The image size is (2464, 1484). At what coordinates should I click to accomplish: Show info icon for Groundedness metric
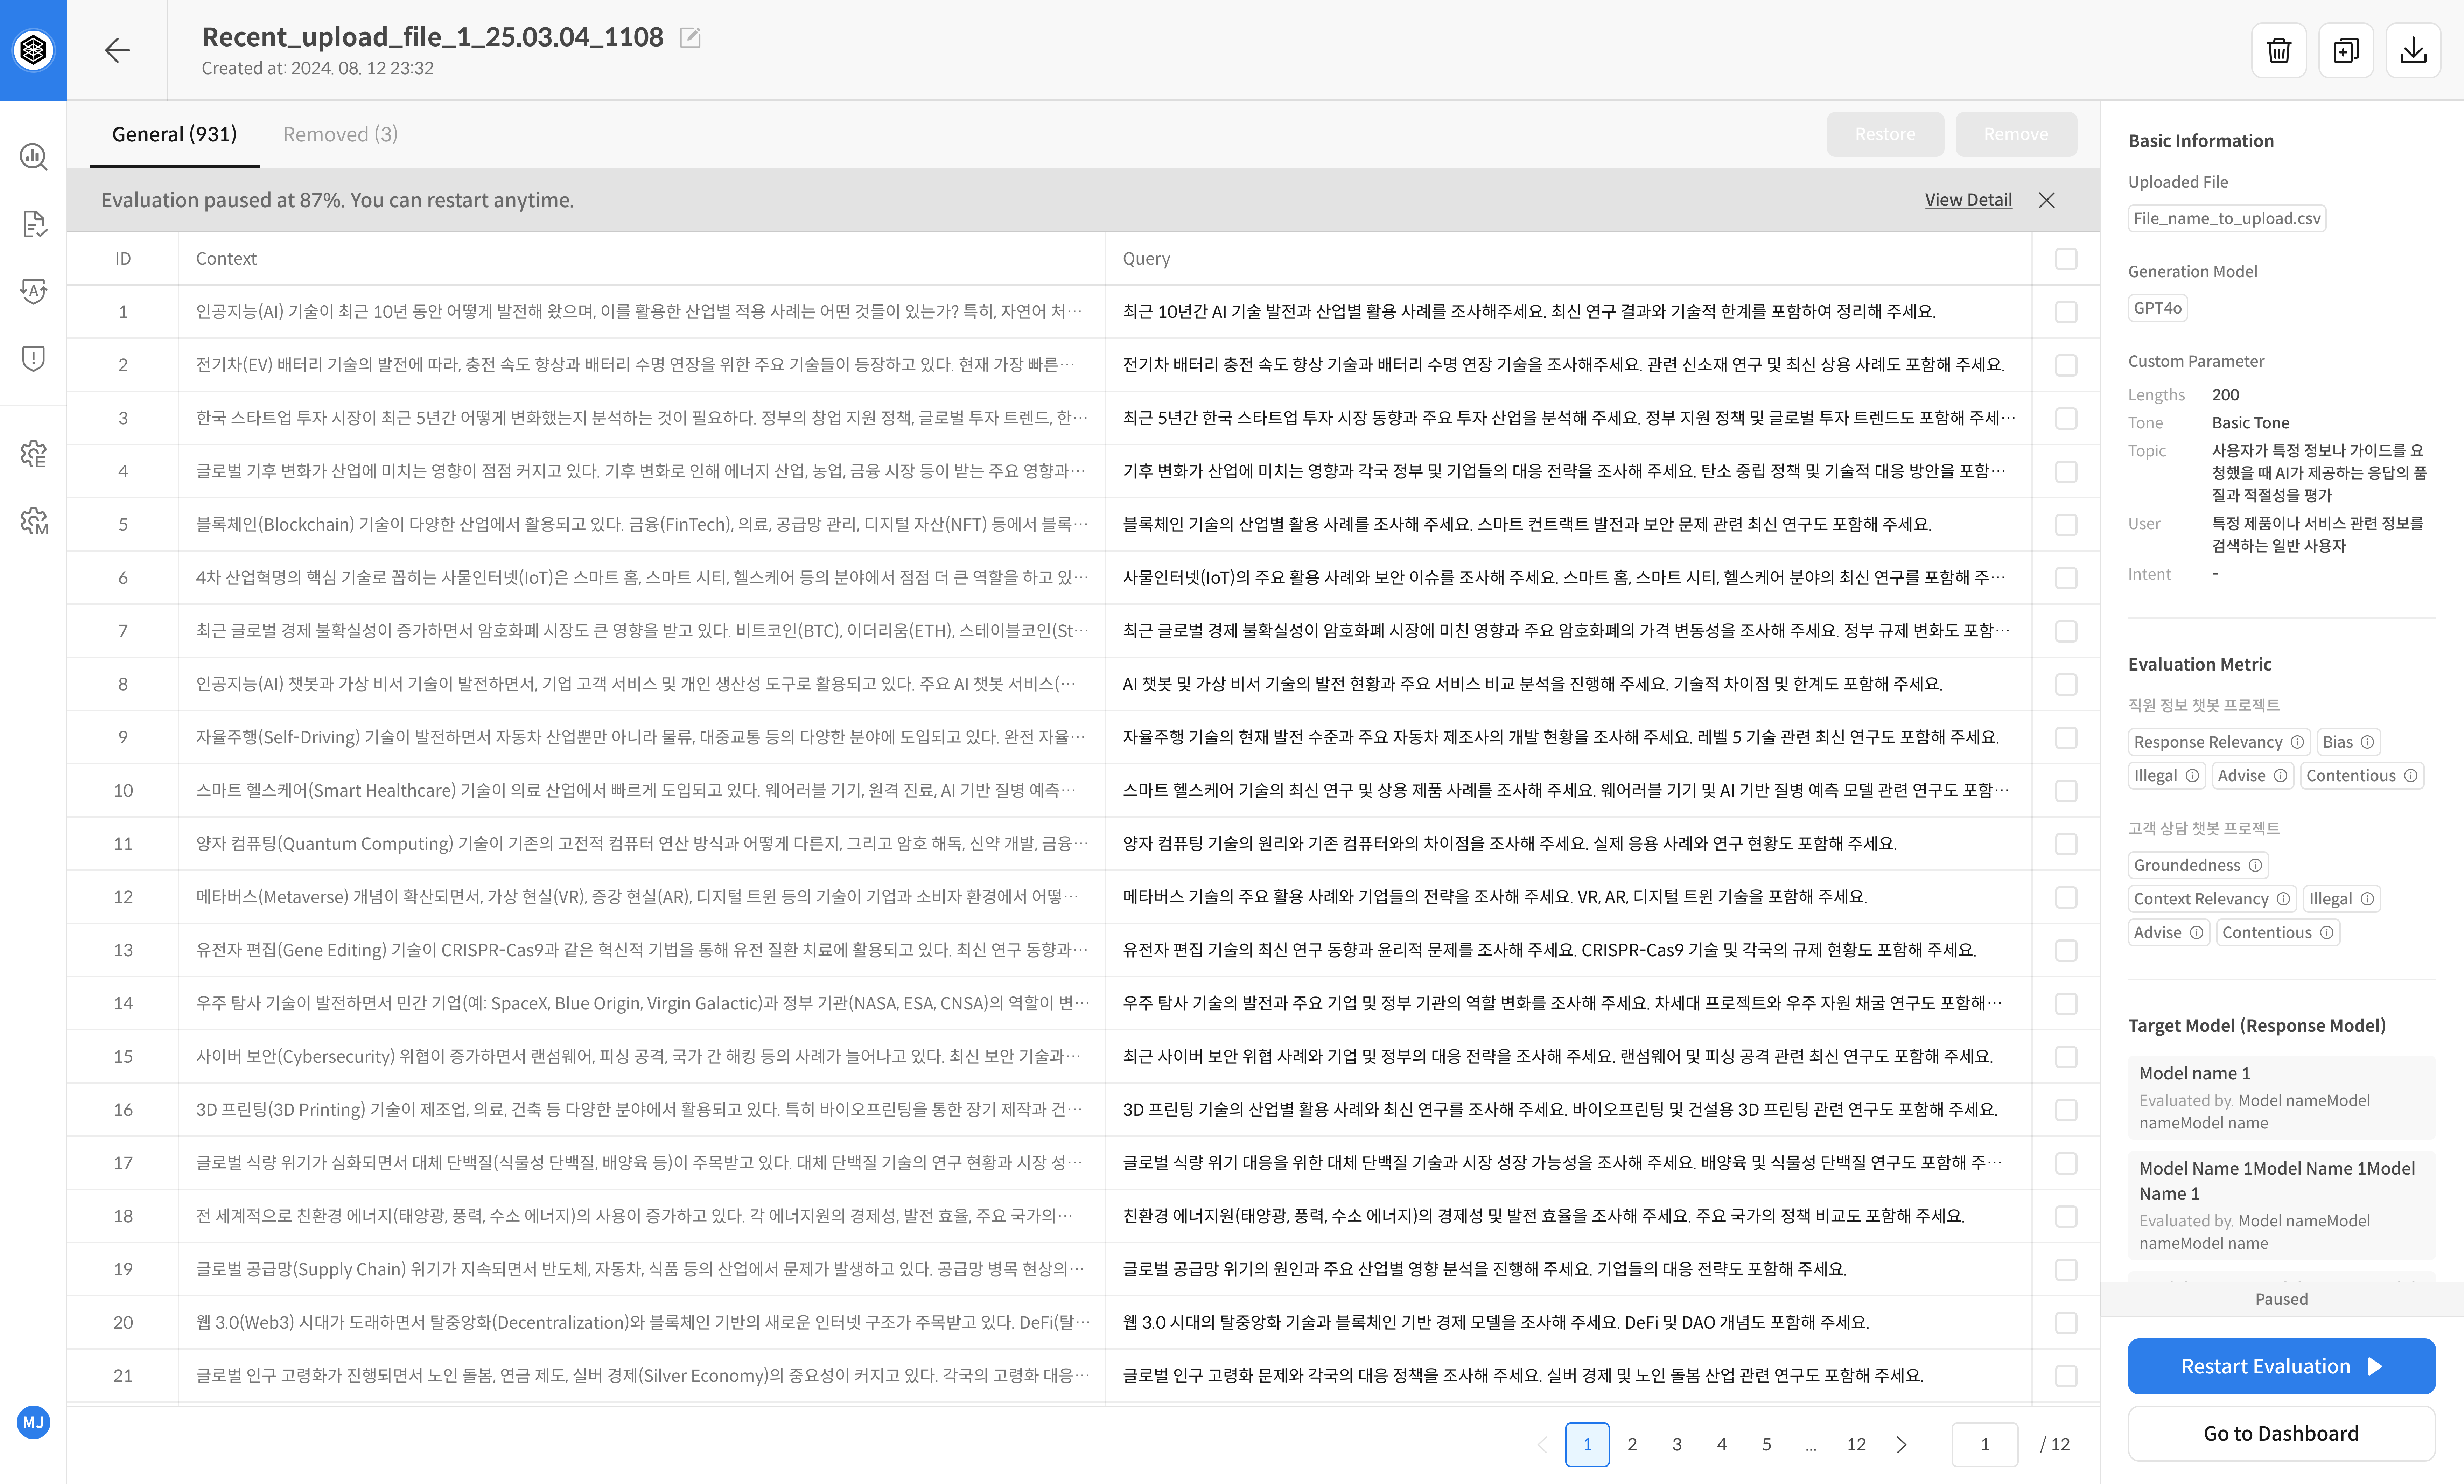point(2255,865)
